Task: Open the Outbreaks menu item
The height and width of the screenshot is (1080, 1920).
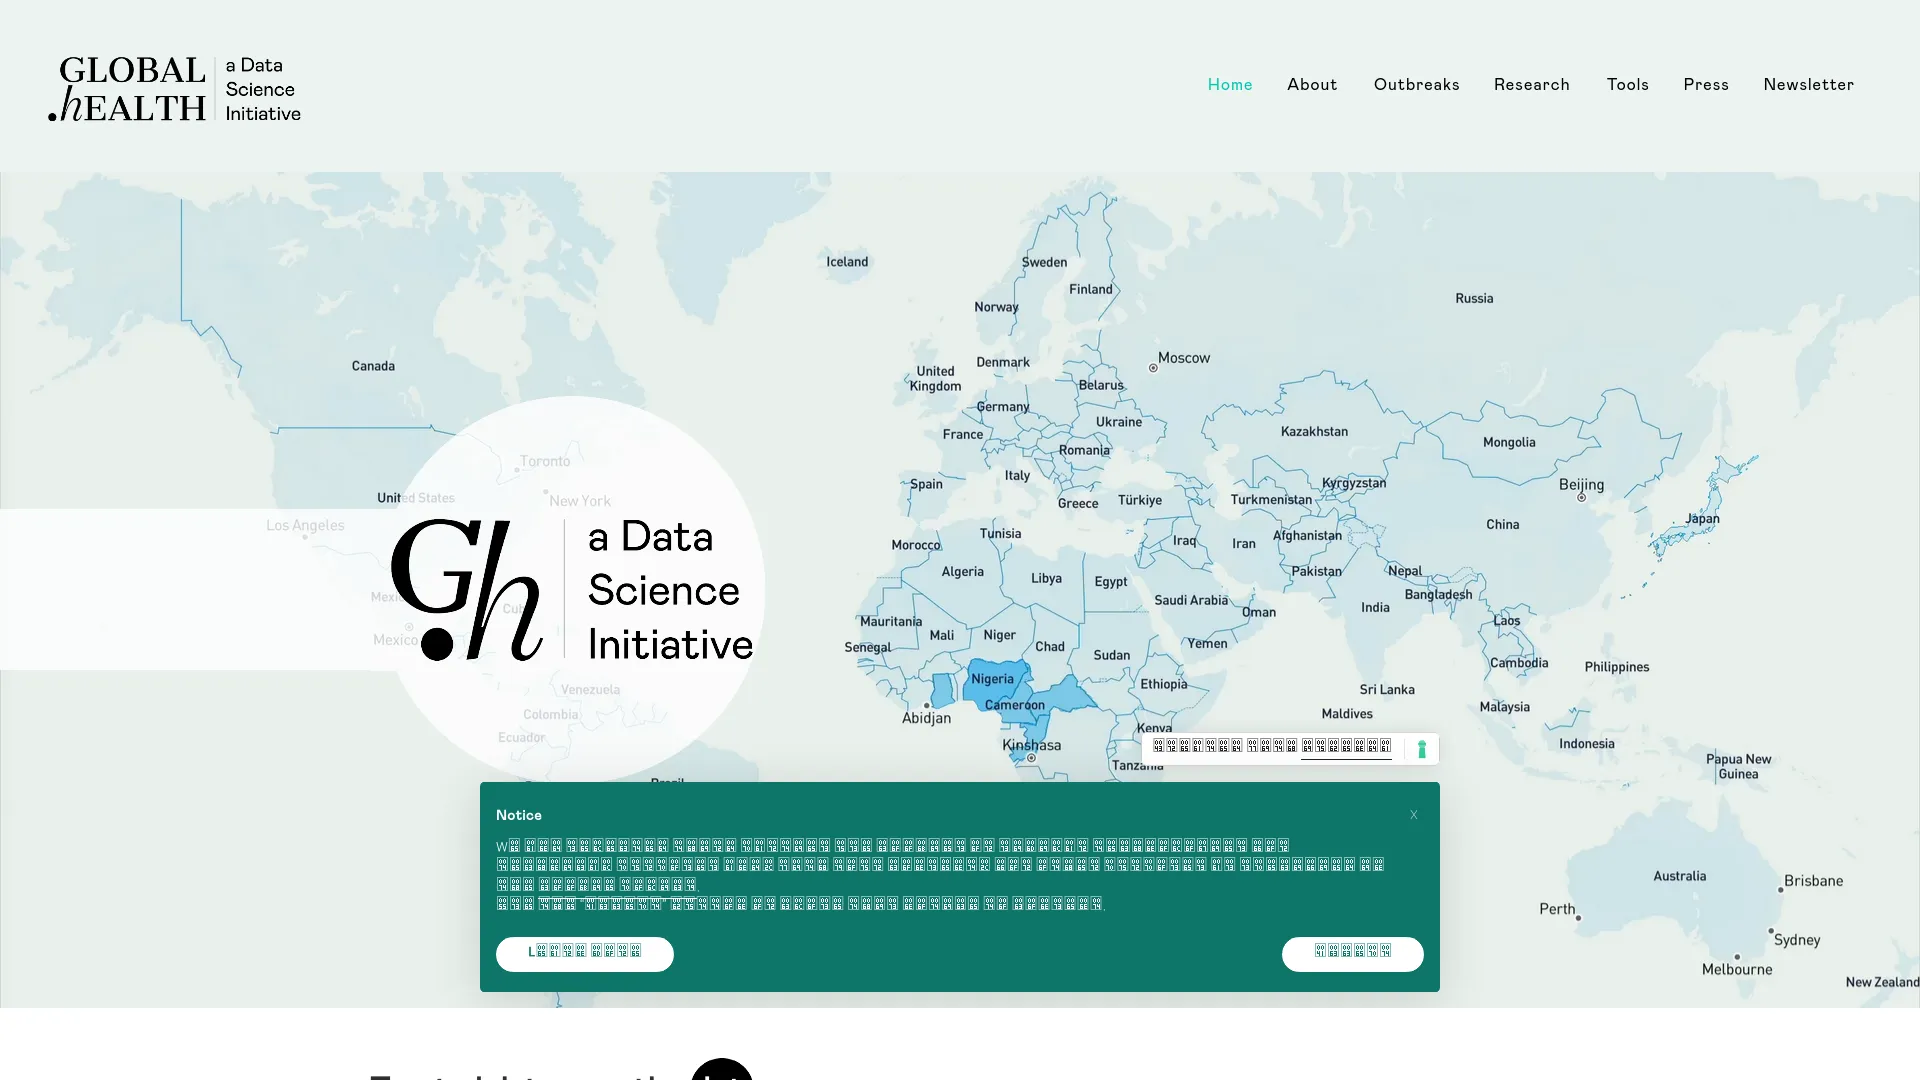Action: (1416, 84)
